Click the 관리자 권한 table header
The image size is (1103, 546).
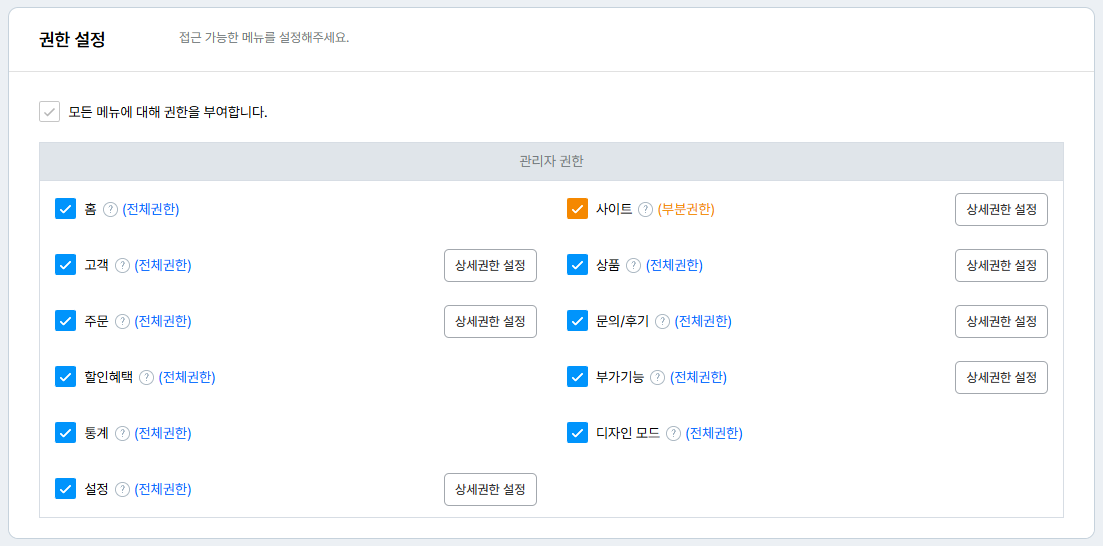tap(551, 161)
